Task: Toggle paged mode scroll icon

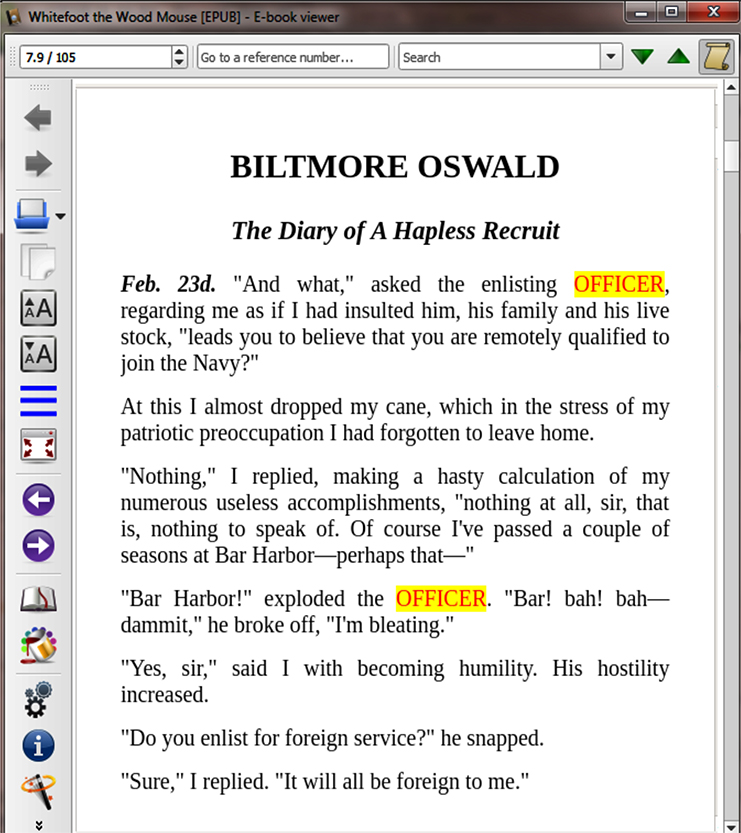Action: [715, 57]
